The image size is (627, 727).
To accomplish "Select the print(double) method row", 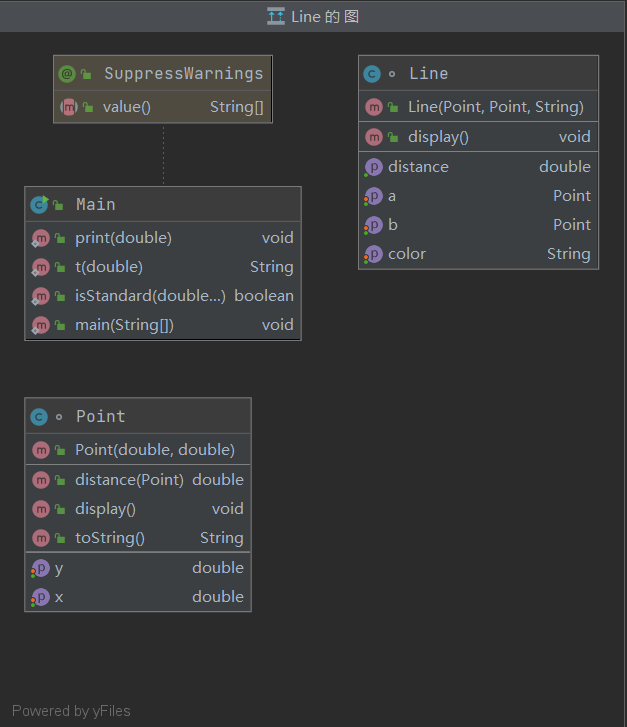I will click(x=163, y=238).
